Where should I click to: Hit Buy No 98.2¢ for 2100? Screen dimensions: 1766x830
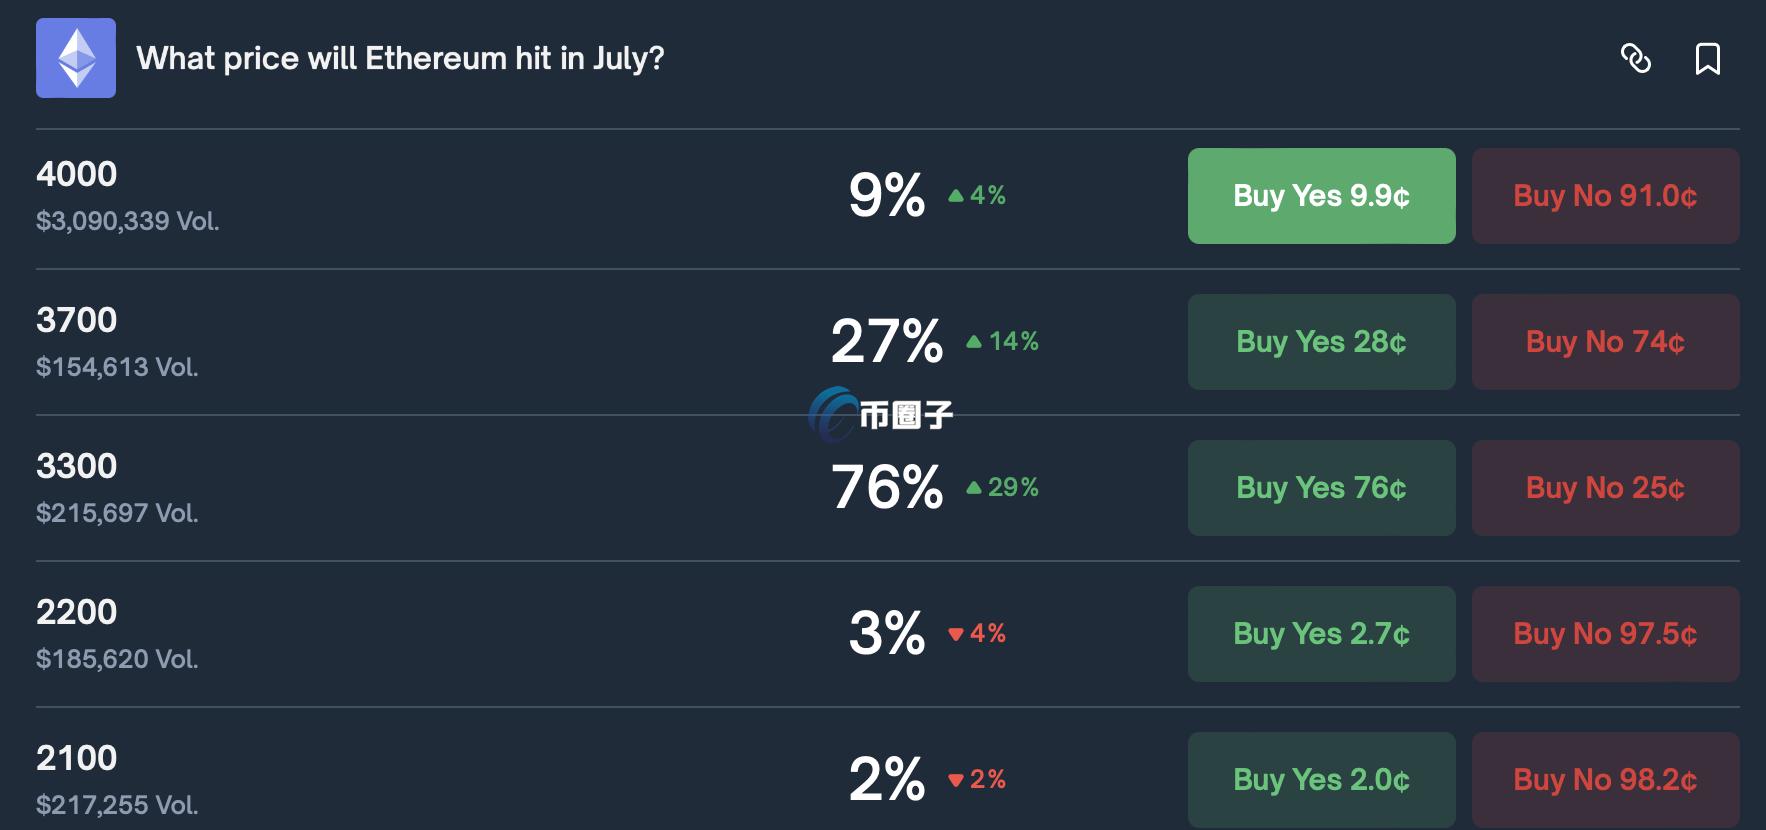click(x=1605, y=779)
